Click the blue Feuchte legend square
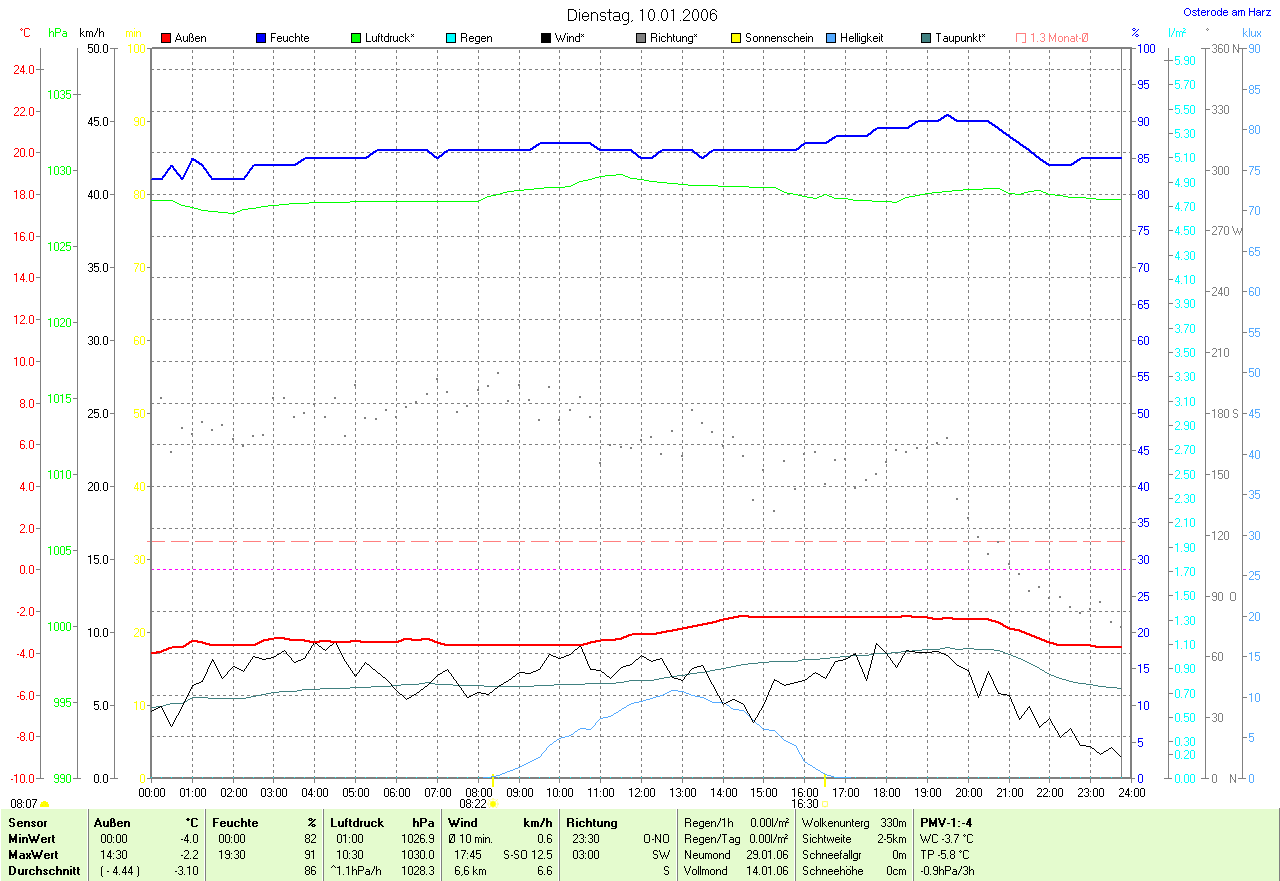Image resolution: width=1280 pixels, height=881 pixels. [x=261, y=38]
